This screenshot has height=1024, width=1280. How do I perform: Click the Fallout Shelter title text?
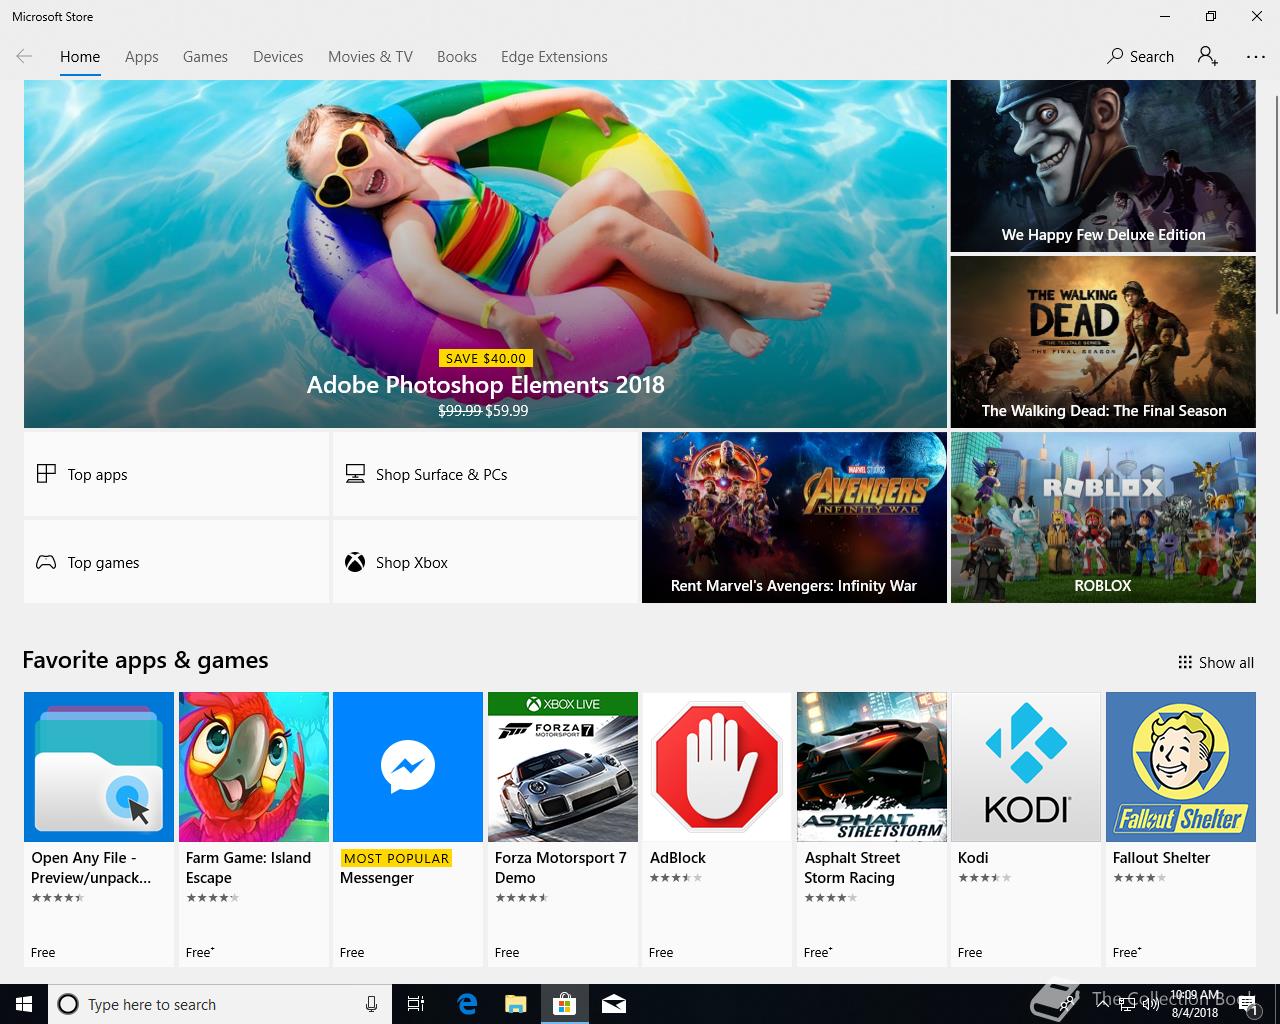pyautogui.click(x=1161, y=858)
